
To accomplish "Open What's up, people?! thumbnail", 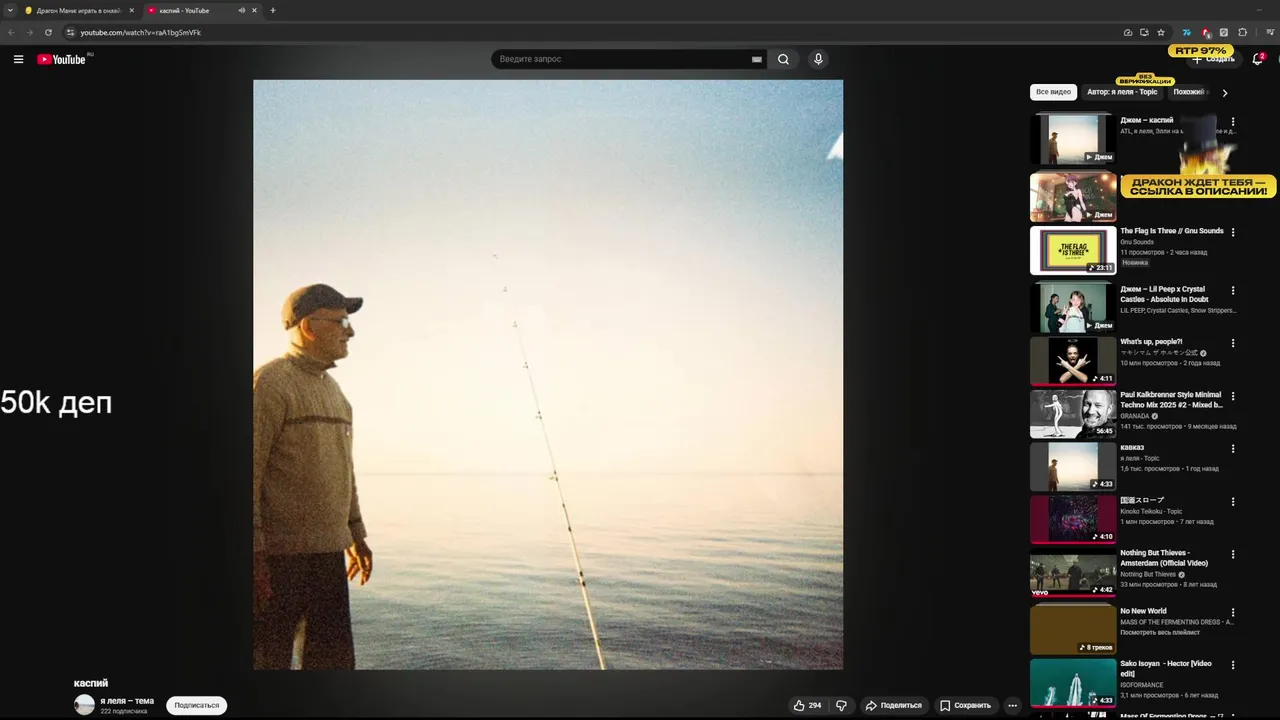I will click(1073, 360).
